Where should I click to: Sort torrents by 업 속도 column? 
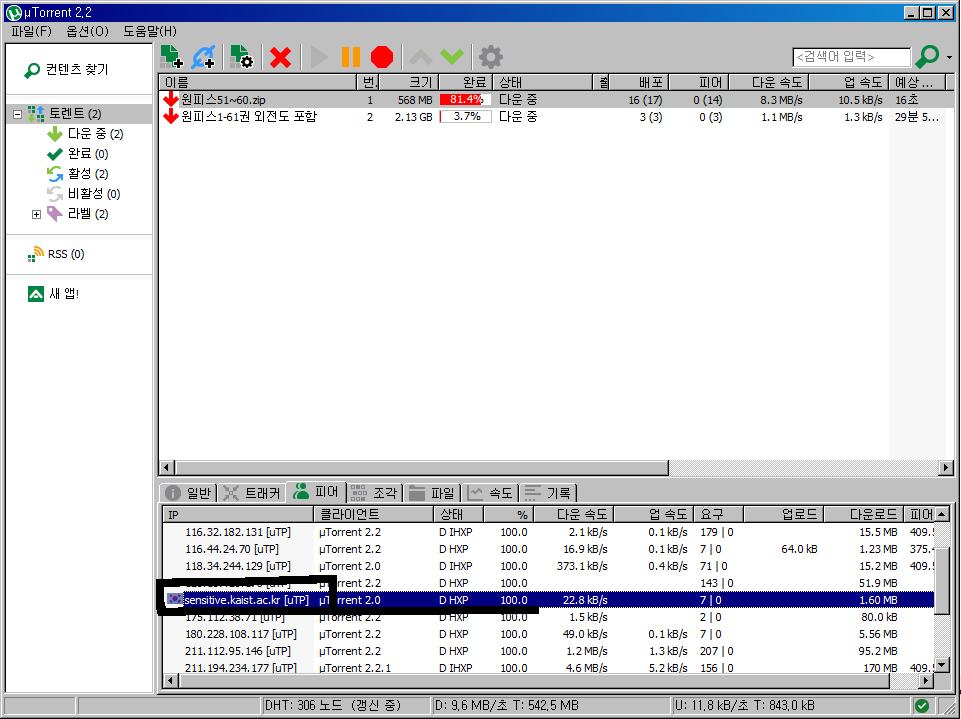[849, 82]
